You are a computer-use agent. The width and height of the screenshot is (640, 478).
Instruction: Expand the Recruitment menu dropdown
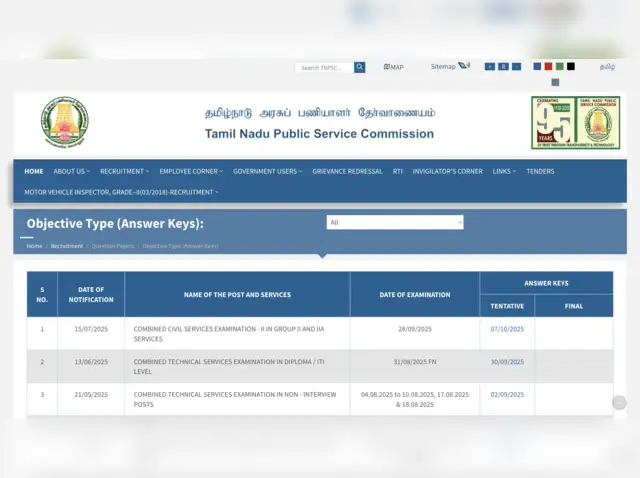124,171
